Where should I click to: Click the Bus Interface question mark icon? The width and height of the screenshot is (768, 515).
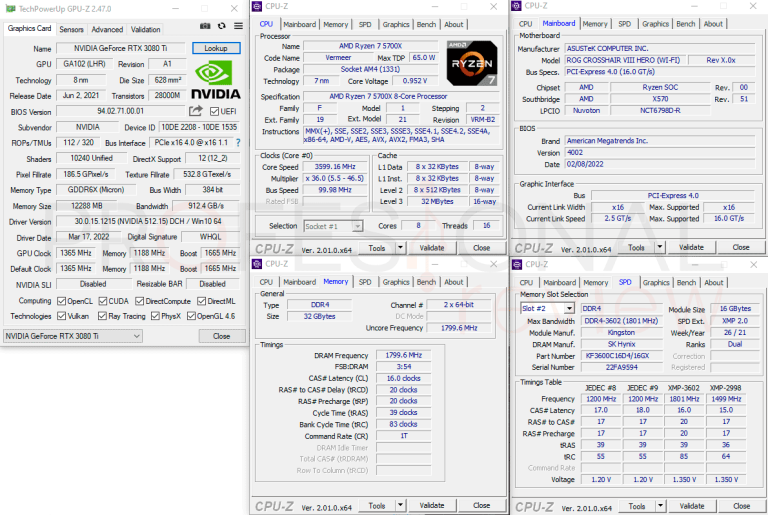coord(238,143)
